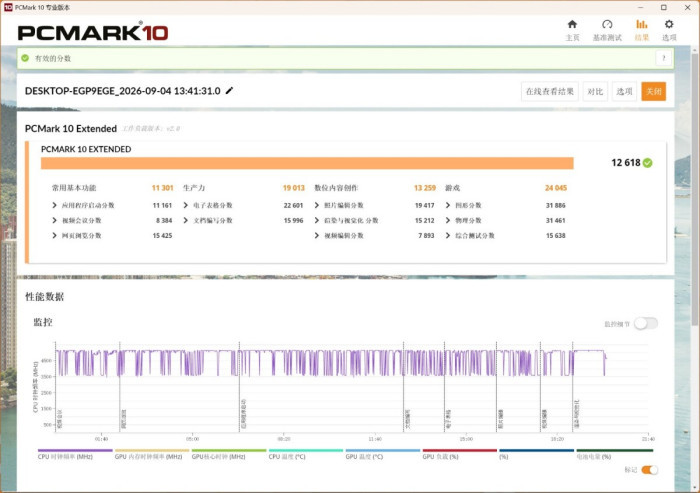Image resolution: width=700 pixels, height=493 pixels.
Task: Click the orange 关闭 button
Action: pyautogui.click(x=654, y=92)
